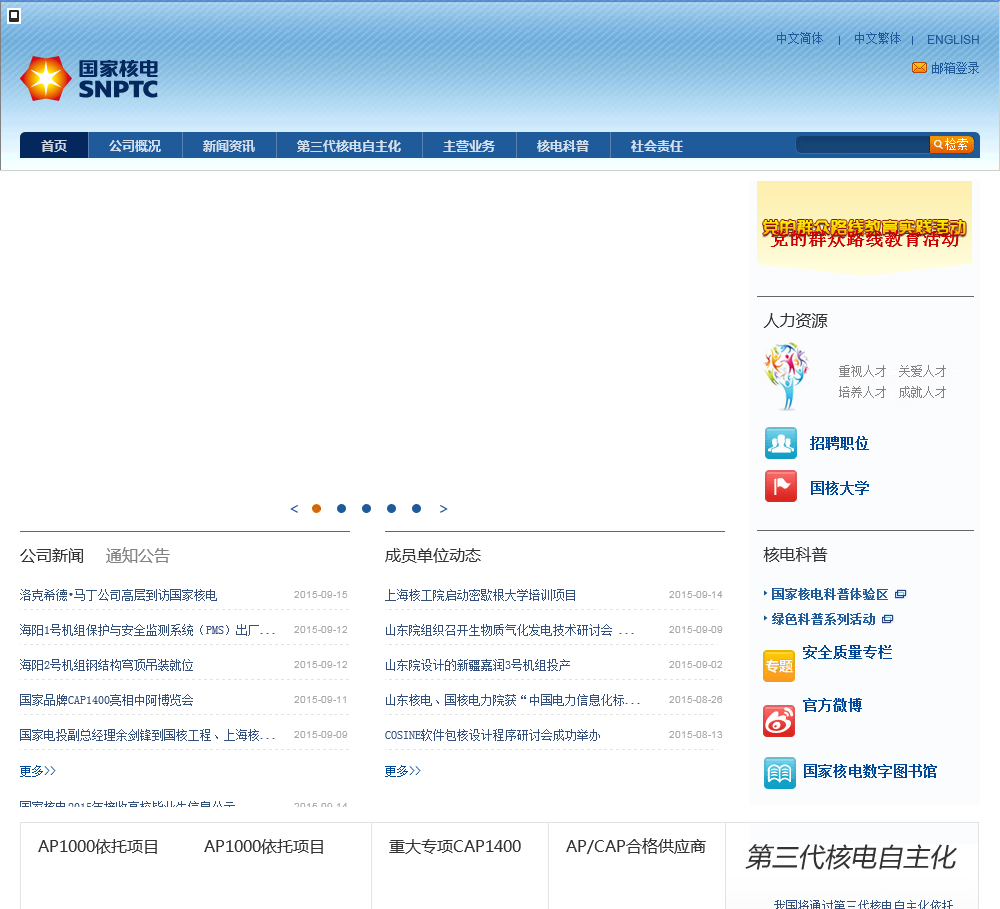Image resolution: width=1000 pixels, height=909 pixels.
Task: Click the SNPTC sun logo
Action: (45, 78)
